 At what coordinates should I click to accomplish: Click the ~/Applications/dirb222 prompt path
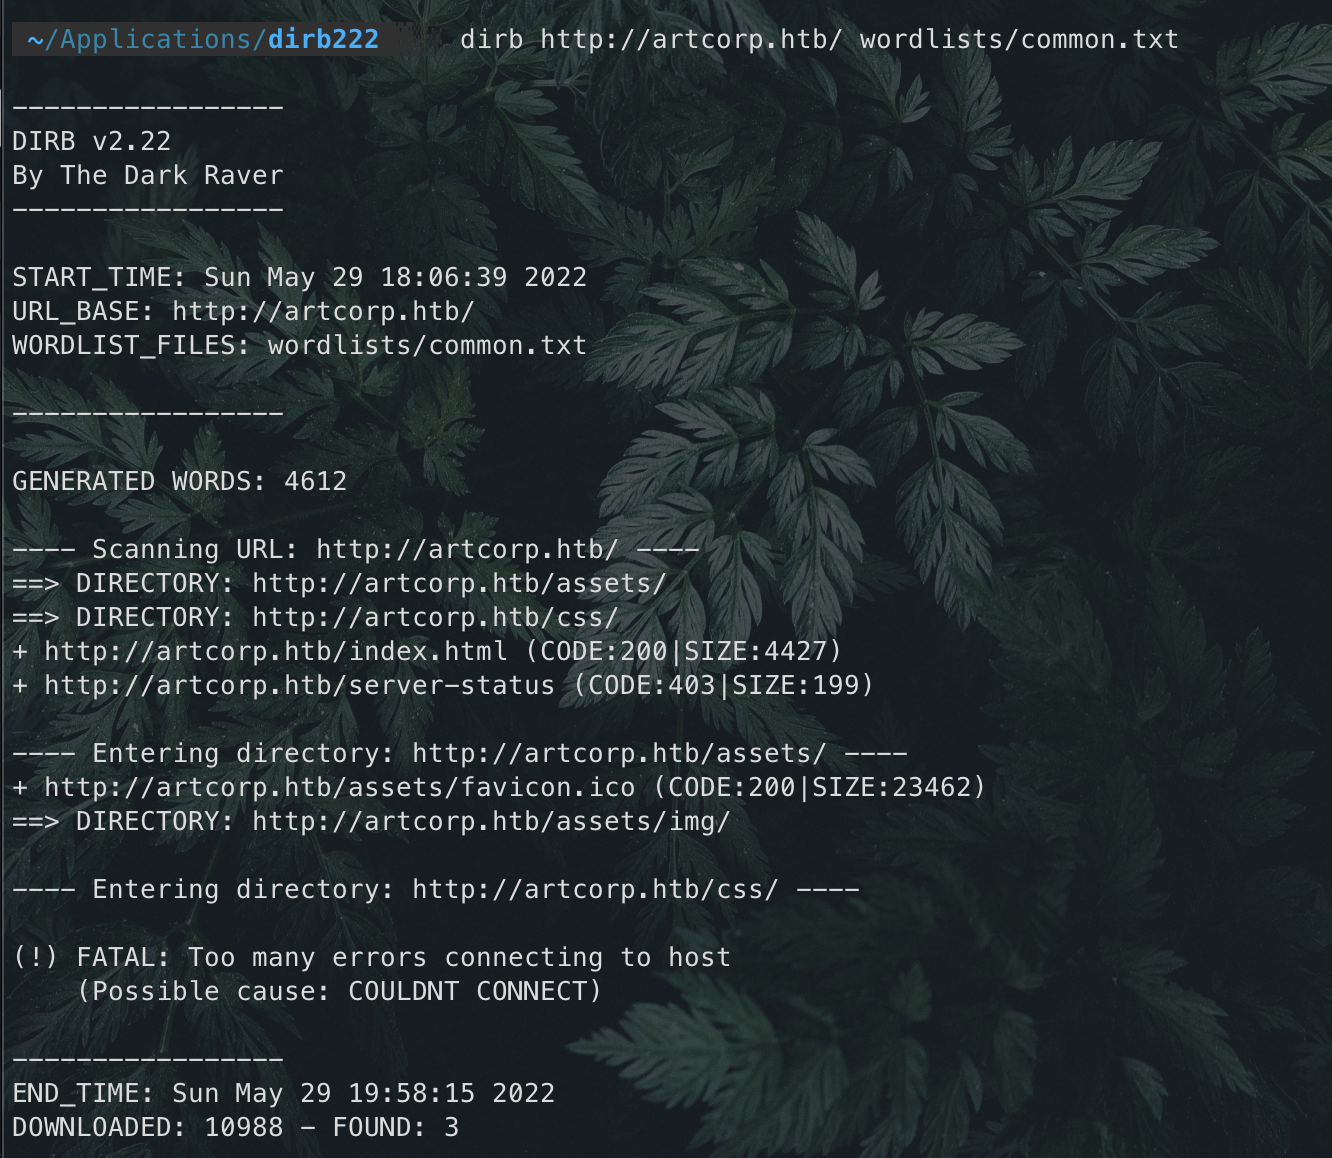tap(203, 39)
